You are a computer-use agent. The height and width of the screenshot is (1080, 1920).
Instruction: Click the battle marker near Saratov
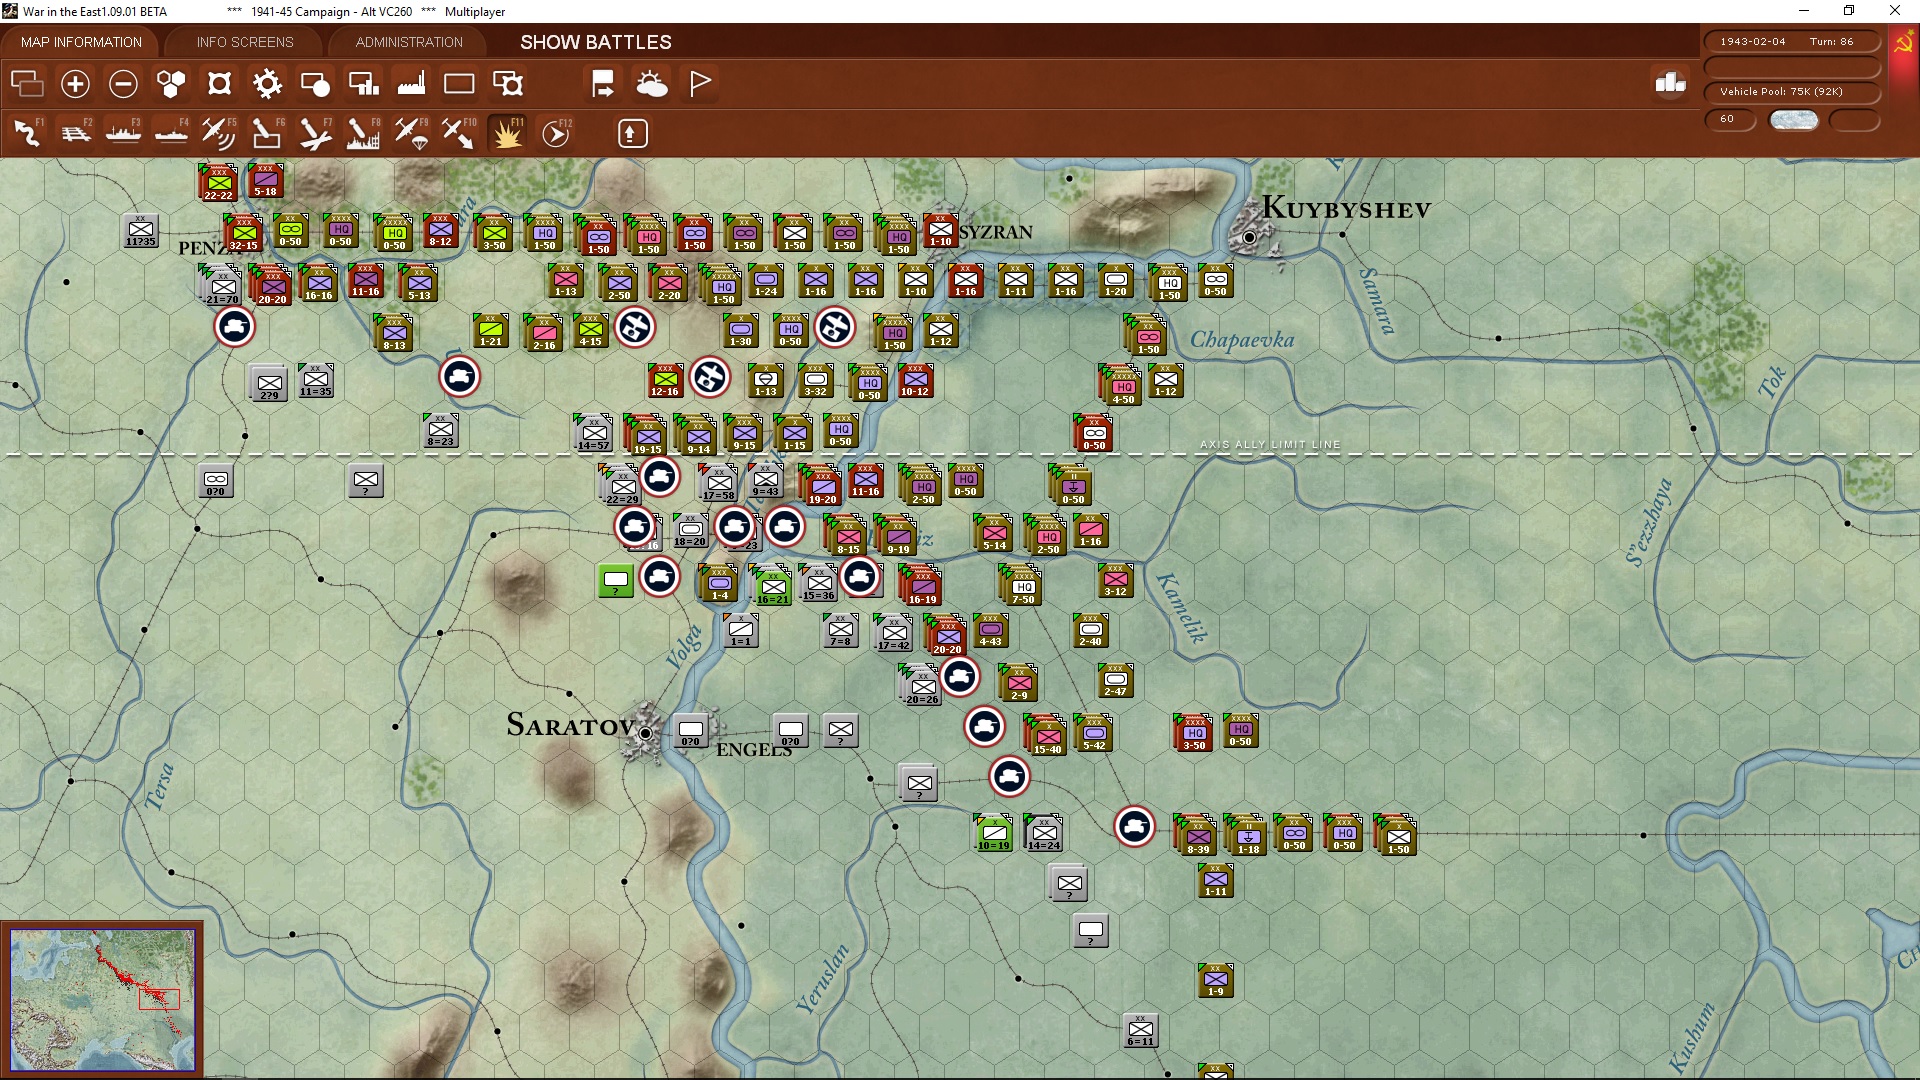(660, 577)
